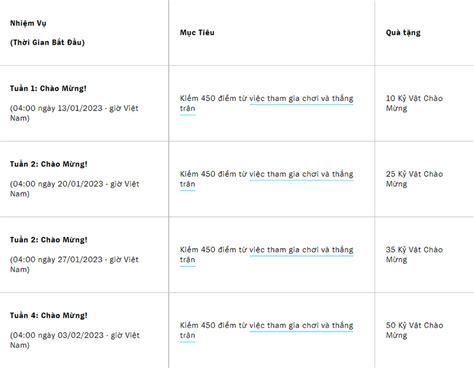Click '(Thời Gian Bắt Đầu)' header subtitle
The height and width of the screenshot is (368, 474).
coord(47,42)
